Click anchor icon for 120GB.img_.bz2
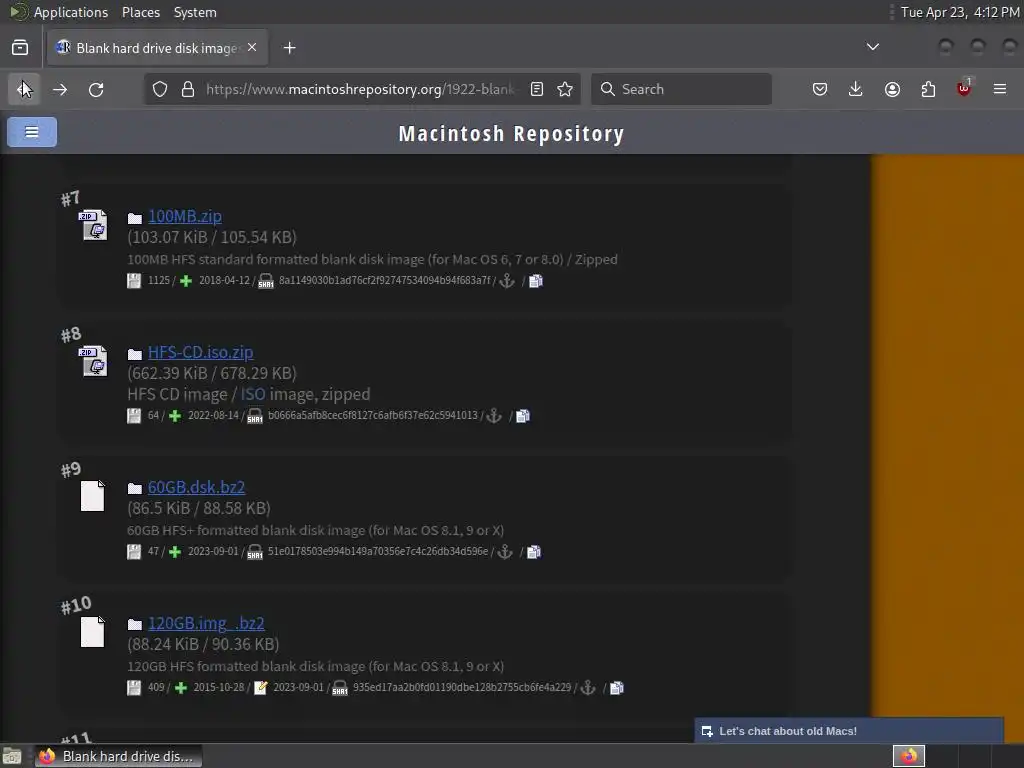The height and width of the screenshot is (768, 1024). click(588, 688)
